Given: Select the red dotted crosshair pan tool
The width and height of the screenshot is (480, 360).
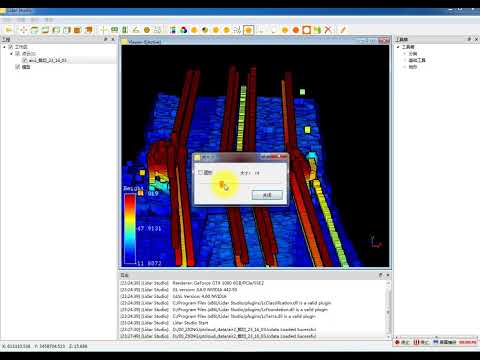Looking at the screenshot, I should (x=23, y=30).
